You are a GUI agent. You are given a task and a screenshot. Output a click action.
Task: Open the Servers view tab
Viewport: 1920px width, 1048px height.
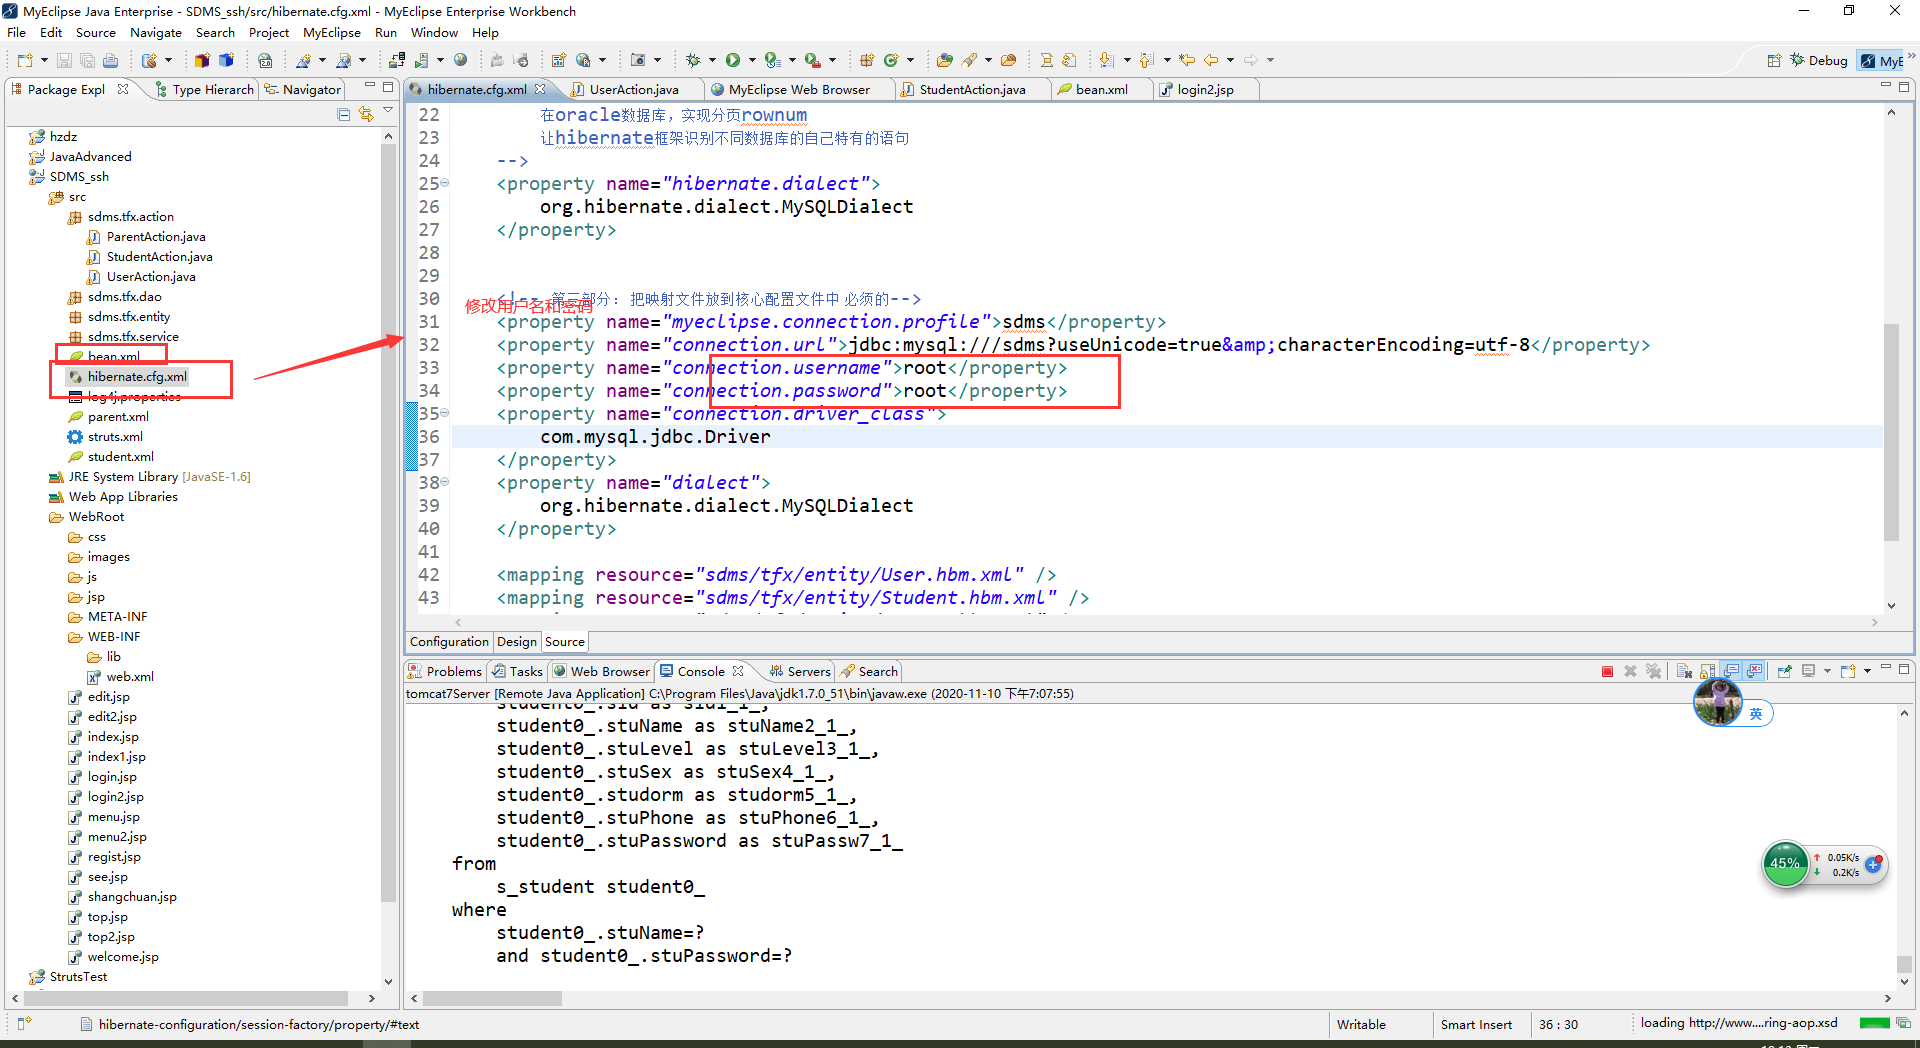coord(800,671)
